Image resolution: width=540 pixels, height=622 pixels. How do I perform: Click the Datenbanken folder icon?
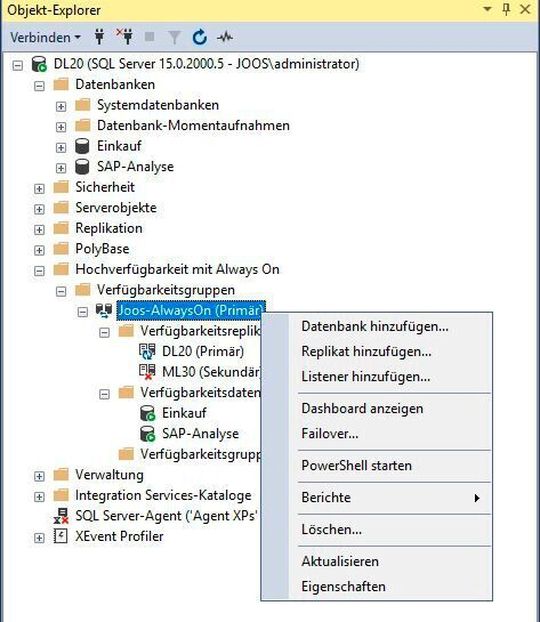point(61,84)
